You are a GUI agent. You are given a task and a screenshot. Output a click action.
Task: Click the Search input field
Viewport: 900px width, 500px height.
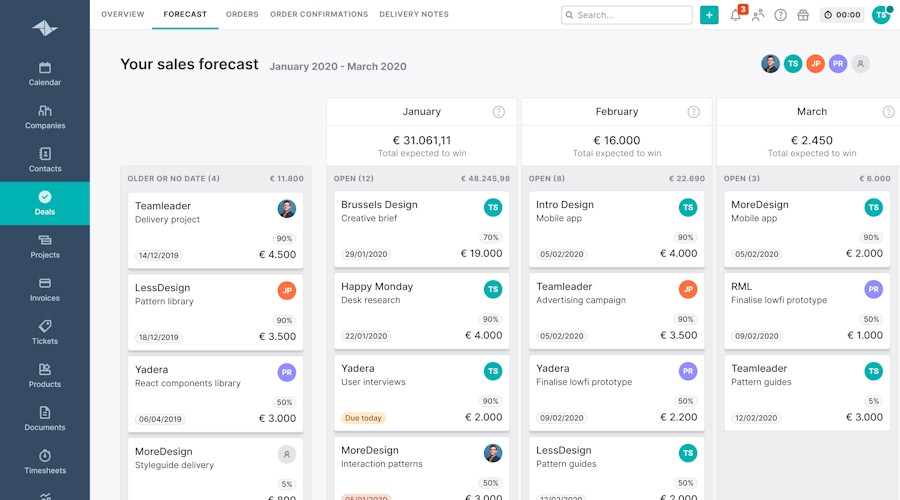(x=627, y=15)
